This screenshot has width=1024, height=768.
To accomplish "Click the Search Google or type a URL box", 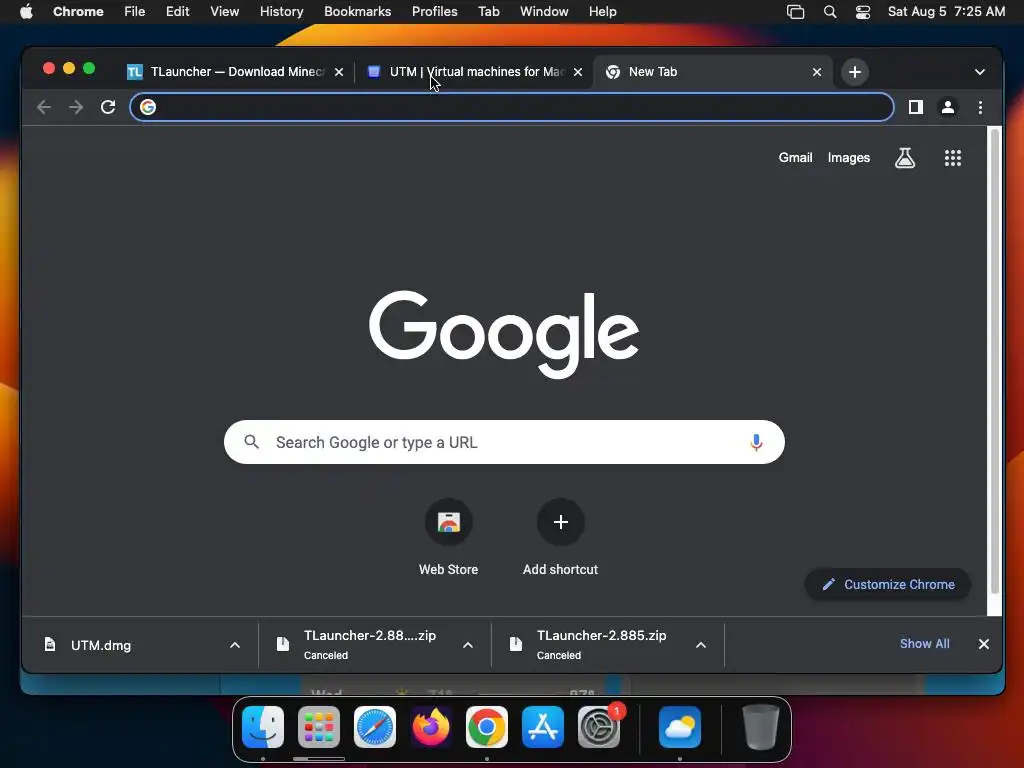I will (x=504, y=442).
